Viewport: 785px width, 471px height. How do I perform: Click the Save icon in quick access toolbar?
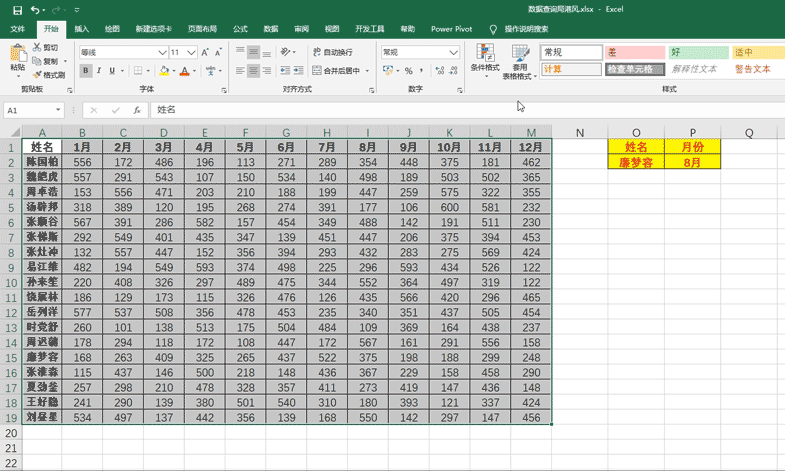click(x=17, y=10)
